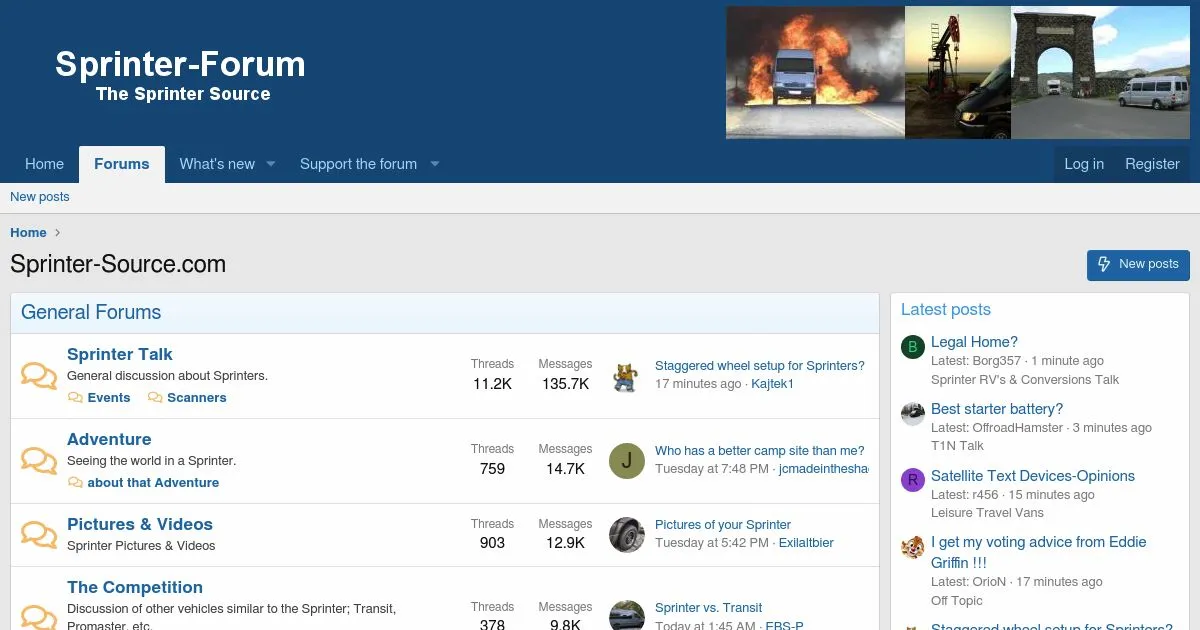Open the Latest posts heading link

click(x=946, y=310)
